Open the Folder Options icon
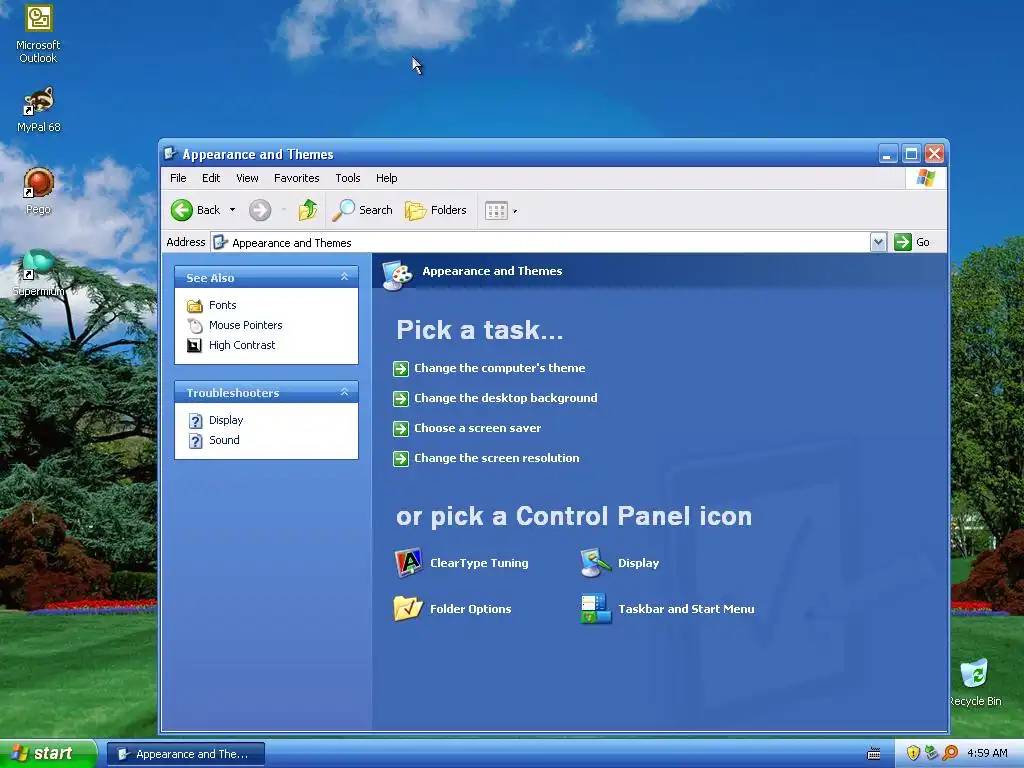Screen dimensions: 1024x768 coord(408,609)
